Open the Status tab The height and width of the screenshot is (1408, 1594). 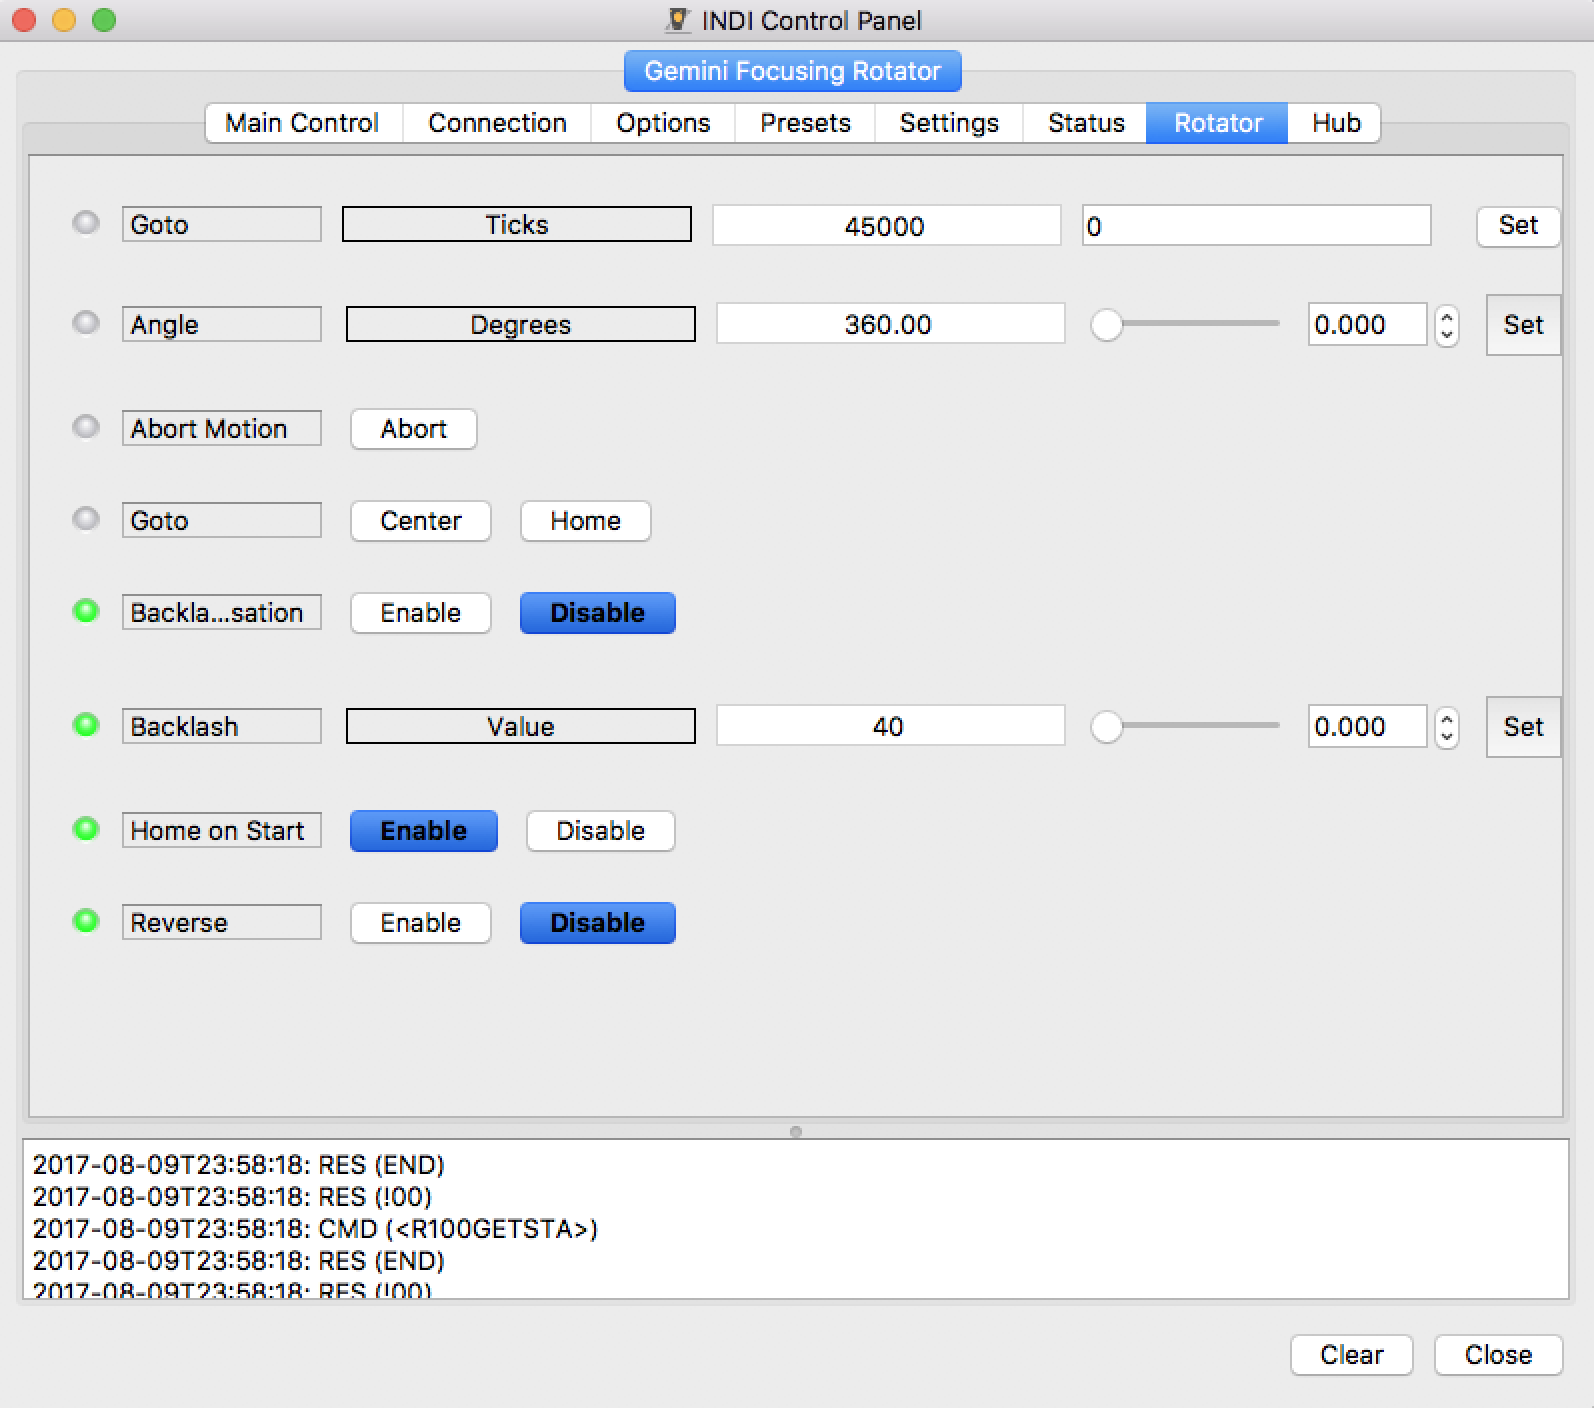pyautogui.click(x=1086, y=123)
